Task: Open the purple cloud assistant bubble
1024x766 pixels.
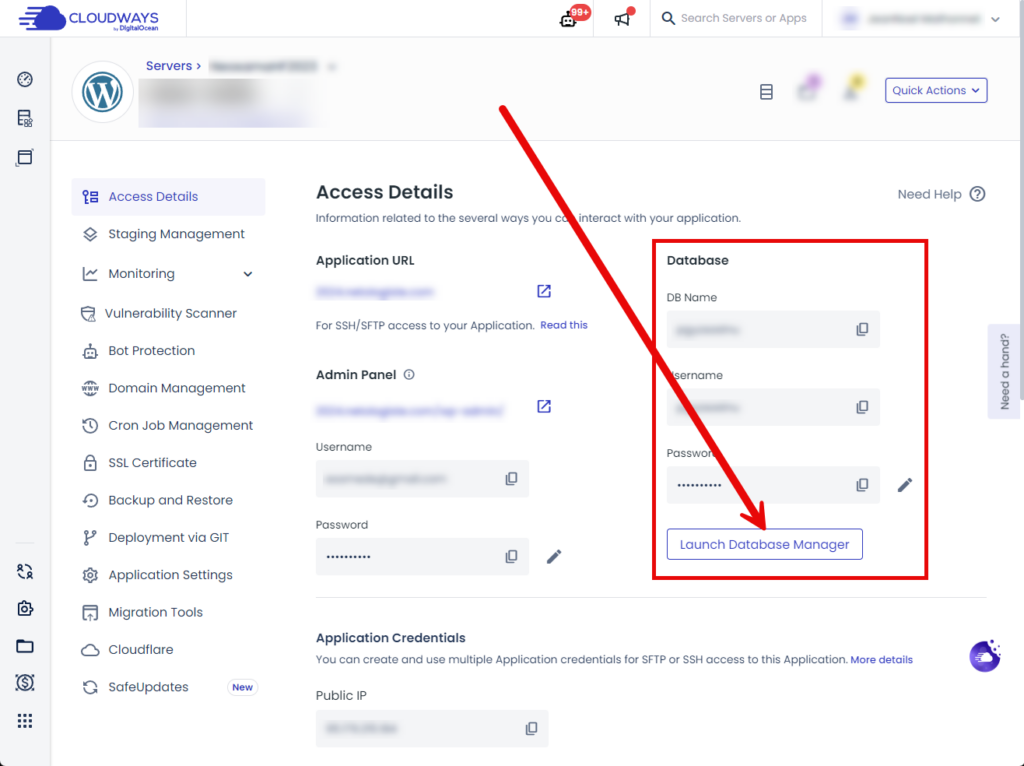Action: click(x=985, y=656)
